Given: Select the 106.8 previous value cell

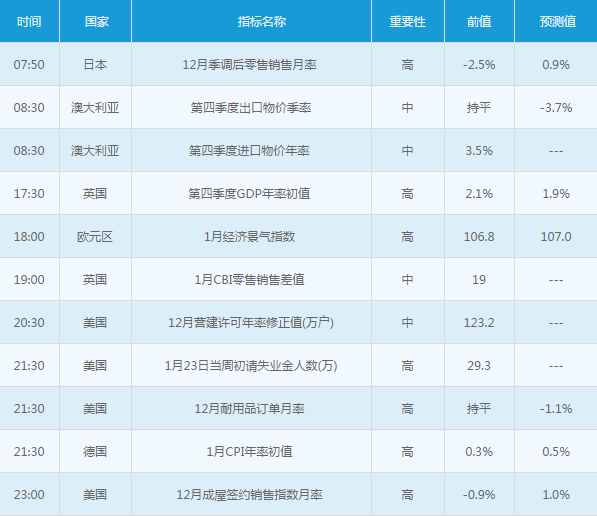Looking at the screenshot, I should [479, 236].
